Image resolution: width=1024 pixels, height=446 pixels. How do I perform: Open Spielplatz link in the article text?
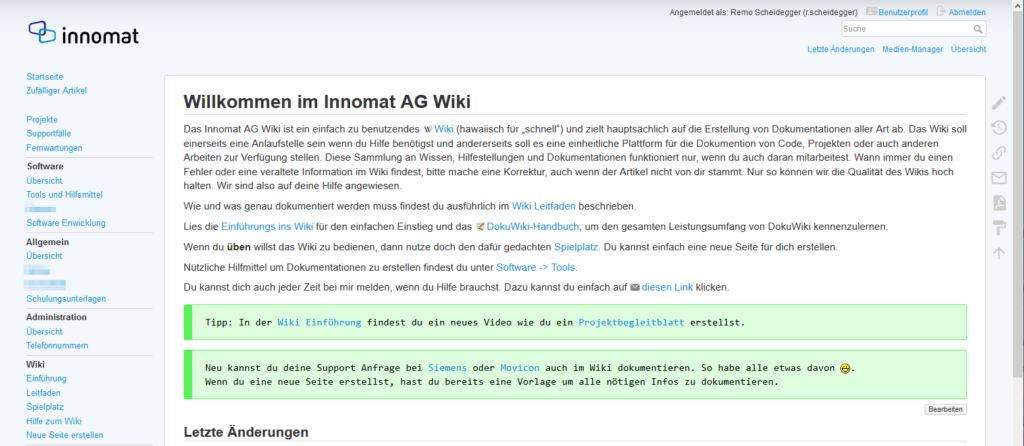(x=577, y=247)
